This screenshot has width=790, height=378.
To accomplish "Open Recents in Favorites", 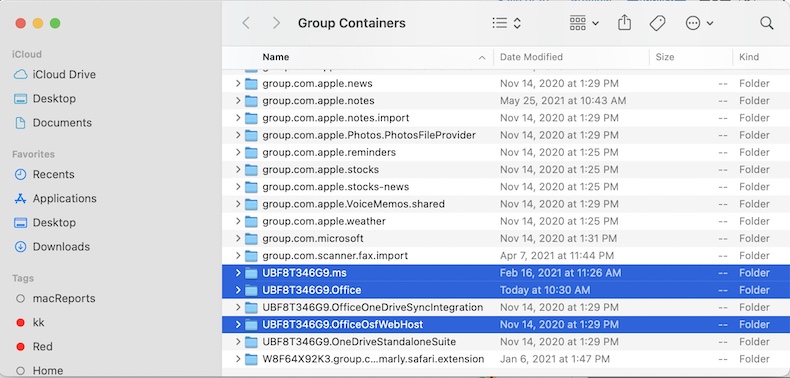I will pyautogui.click(x=44, y=174).
